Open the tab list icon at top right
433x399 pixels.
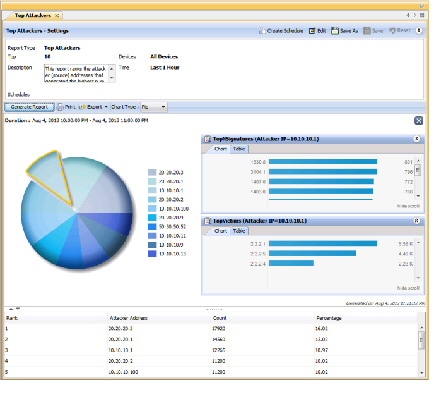pyautogui.click(x=422, y=15)
